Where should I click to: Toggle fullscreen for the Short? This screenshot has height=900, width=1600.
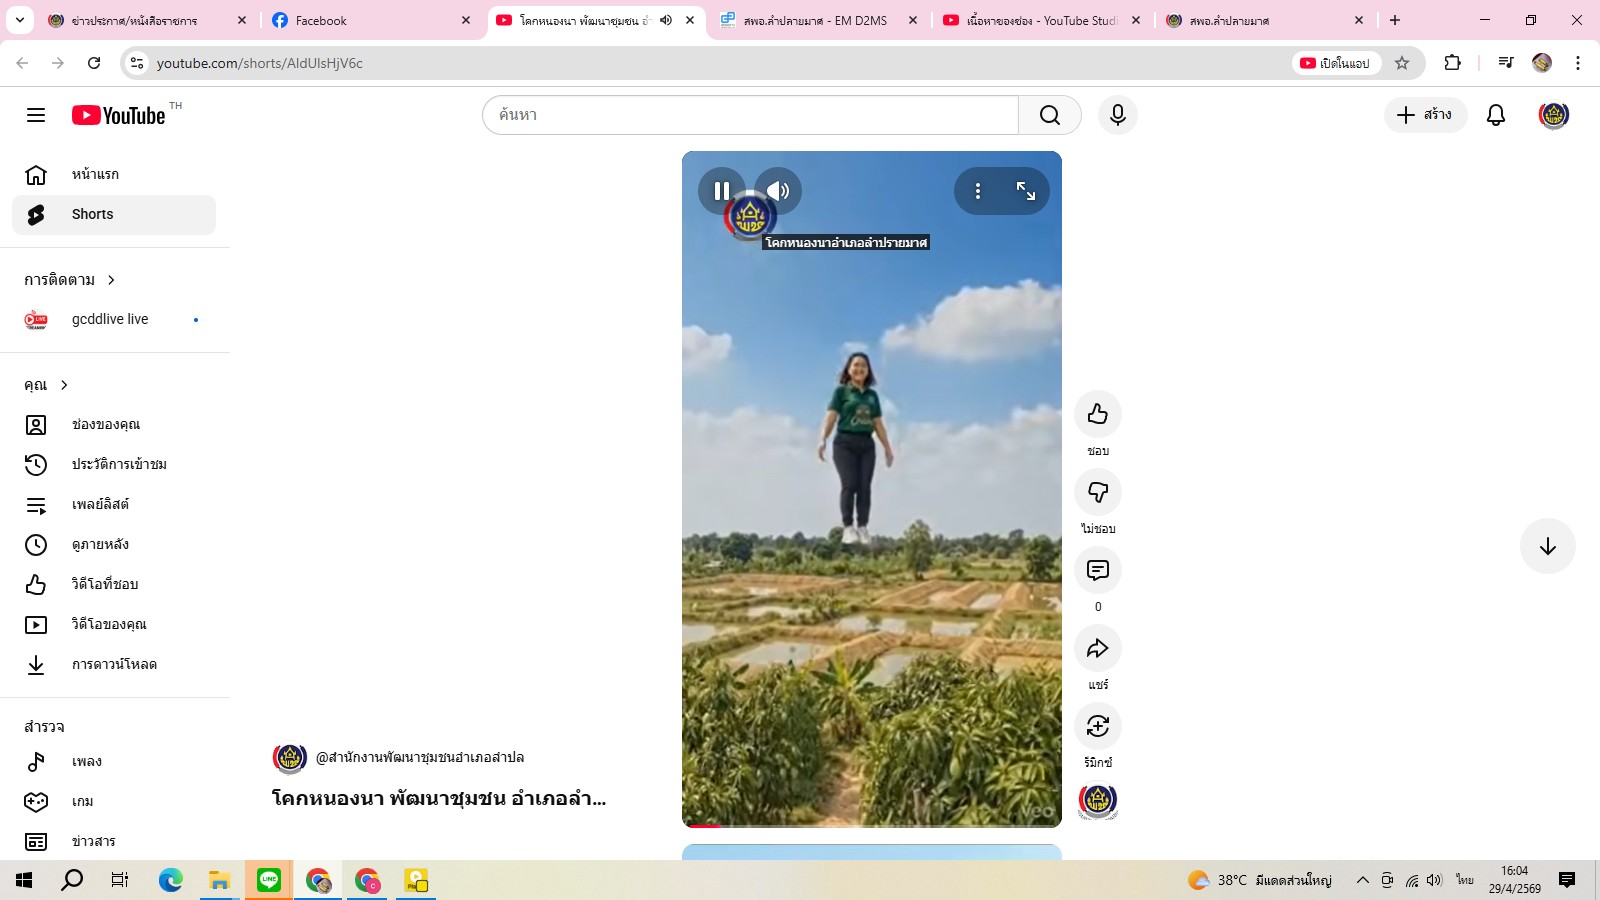(1026, 191)
